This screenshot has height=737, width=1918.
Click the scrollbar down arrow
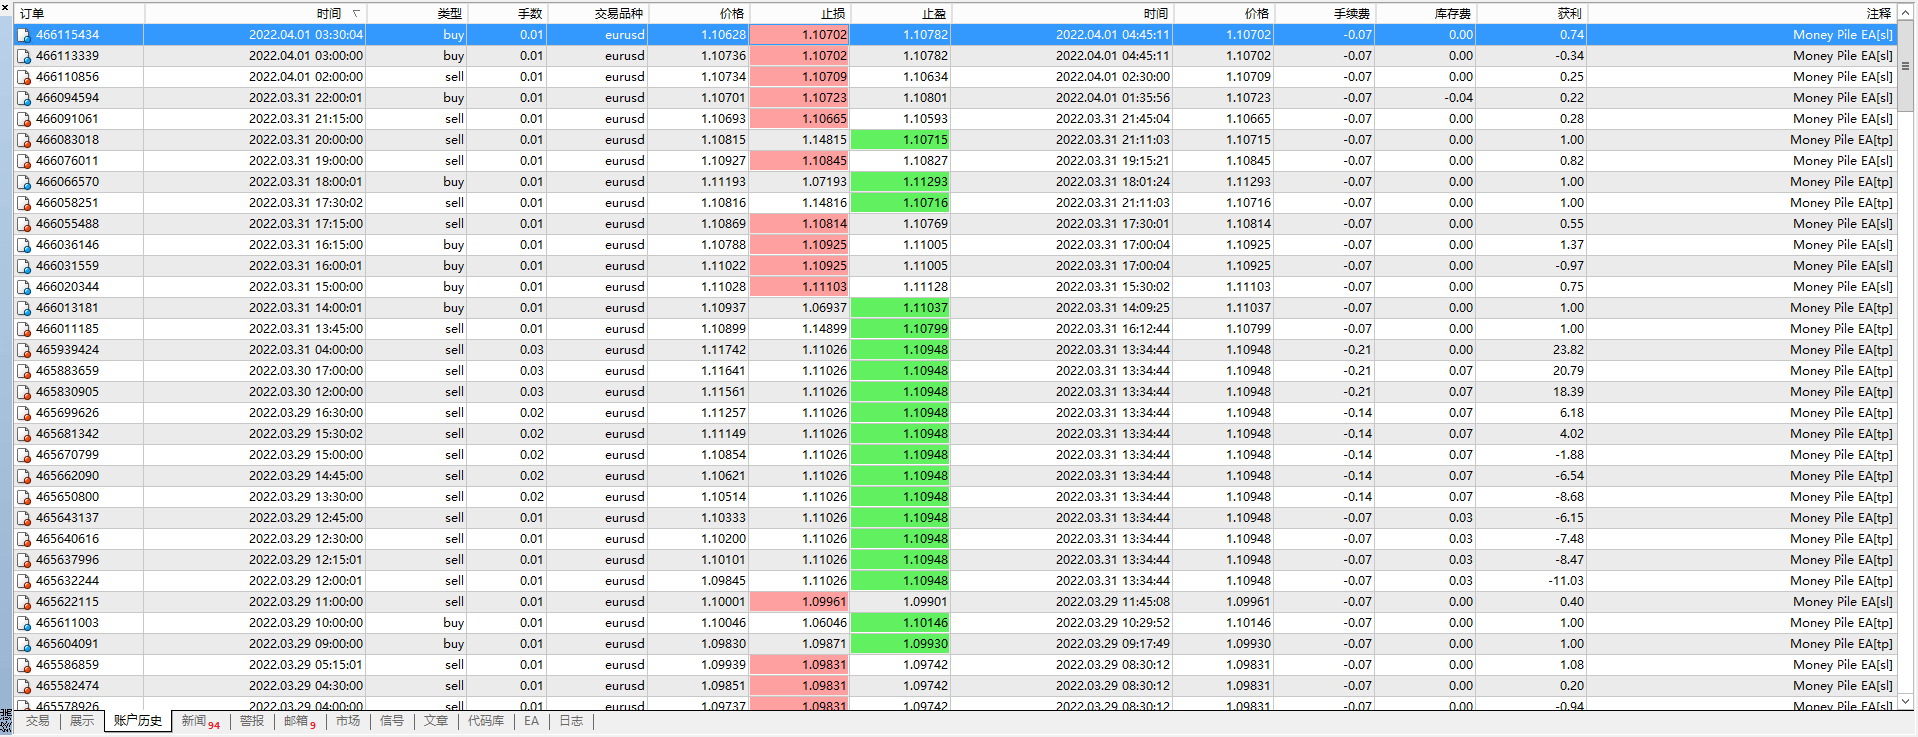tap(1906, 702)
